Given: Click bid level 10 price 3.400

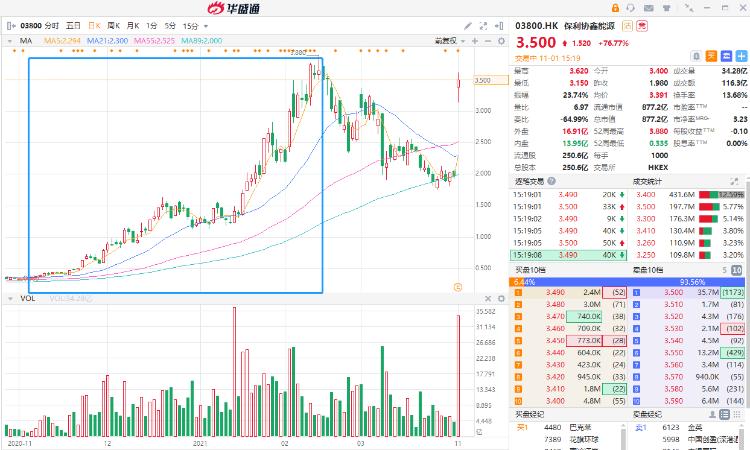Looking at the screenshot, I should [555, 401].
